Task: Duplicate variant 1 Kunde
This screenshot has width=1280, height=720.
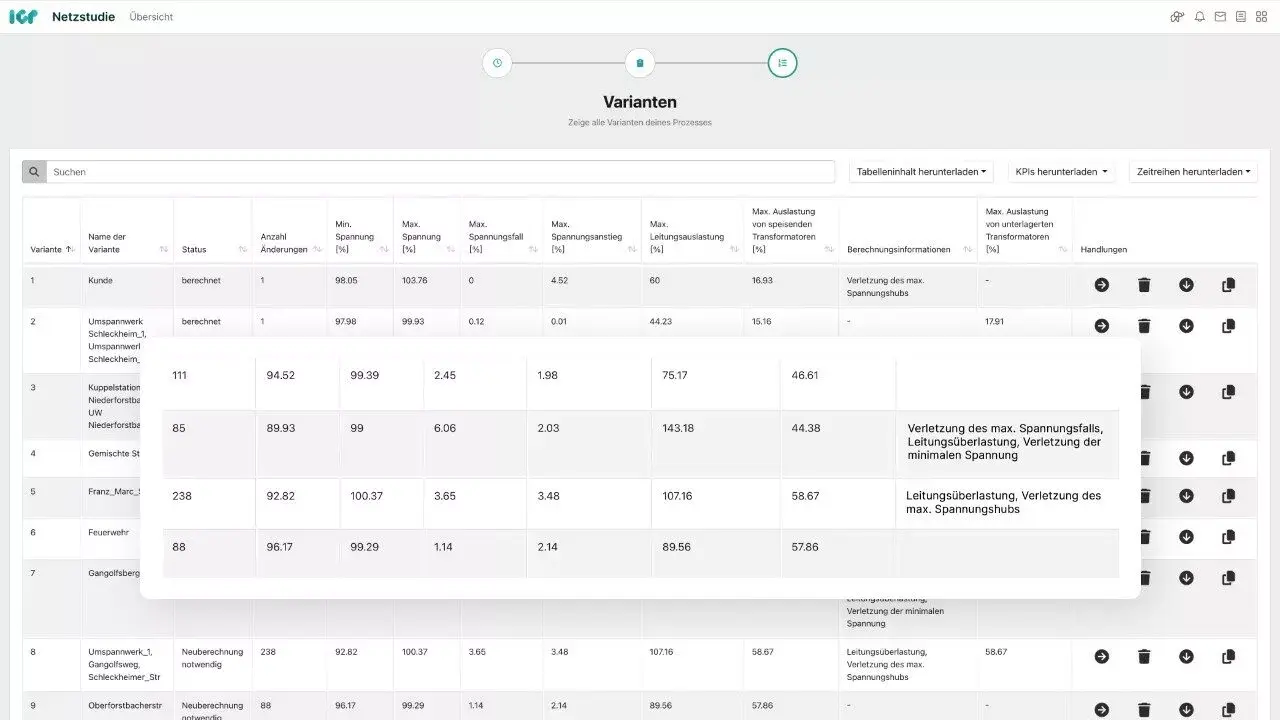Action: coord(1229,285)
